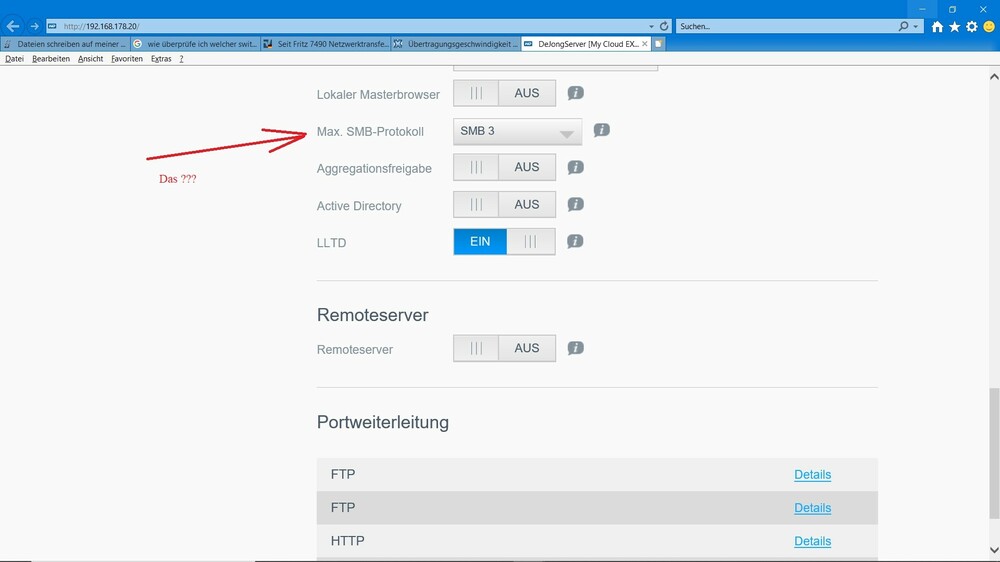Click info icon beside LLTD toggle
The width and height of the screenshot is (1000, 562).
click(575, 241)
